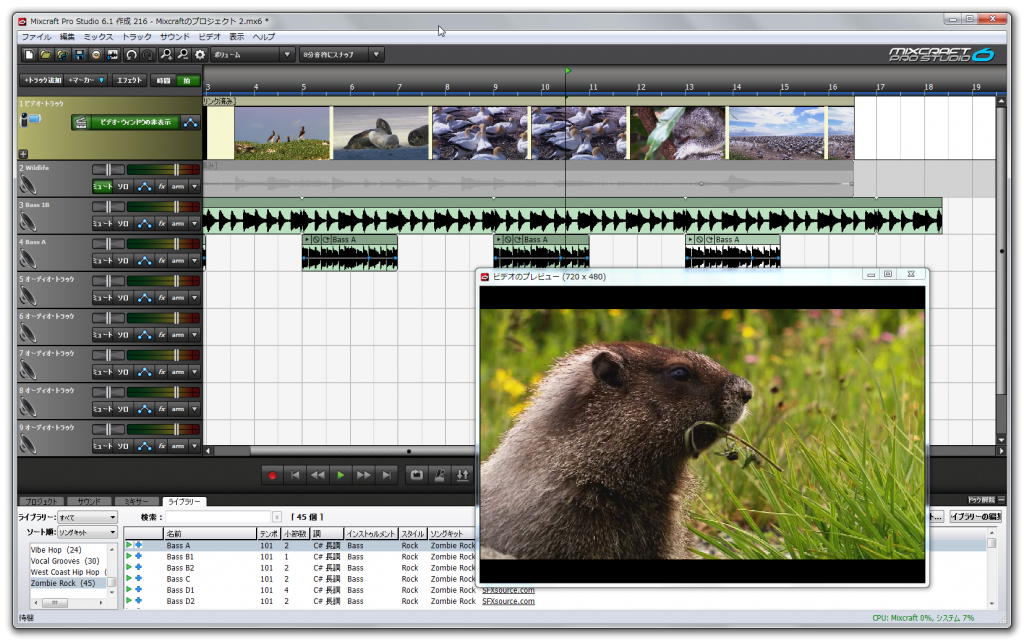Open the library category dropdown
The height and width of the screenshot is (641, 1024).
[87, 518]
